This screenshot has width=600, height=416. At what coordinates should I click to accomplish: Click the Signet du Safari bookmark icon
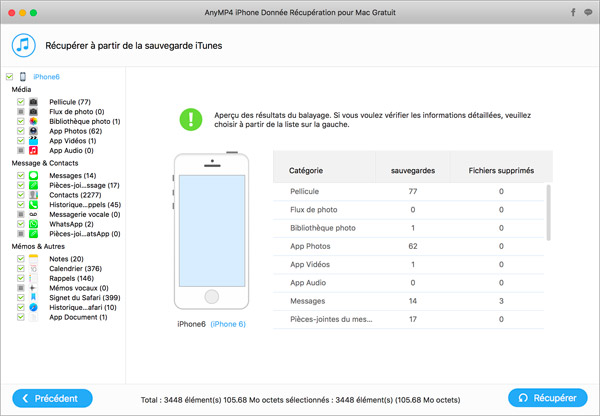(33, 297)
